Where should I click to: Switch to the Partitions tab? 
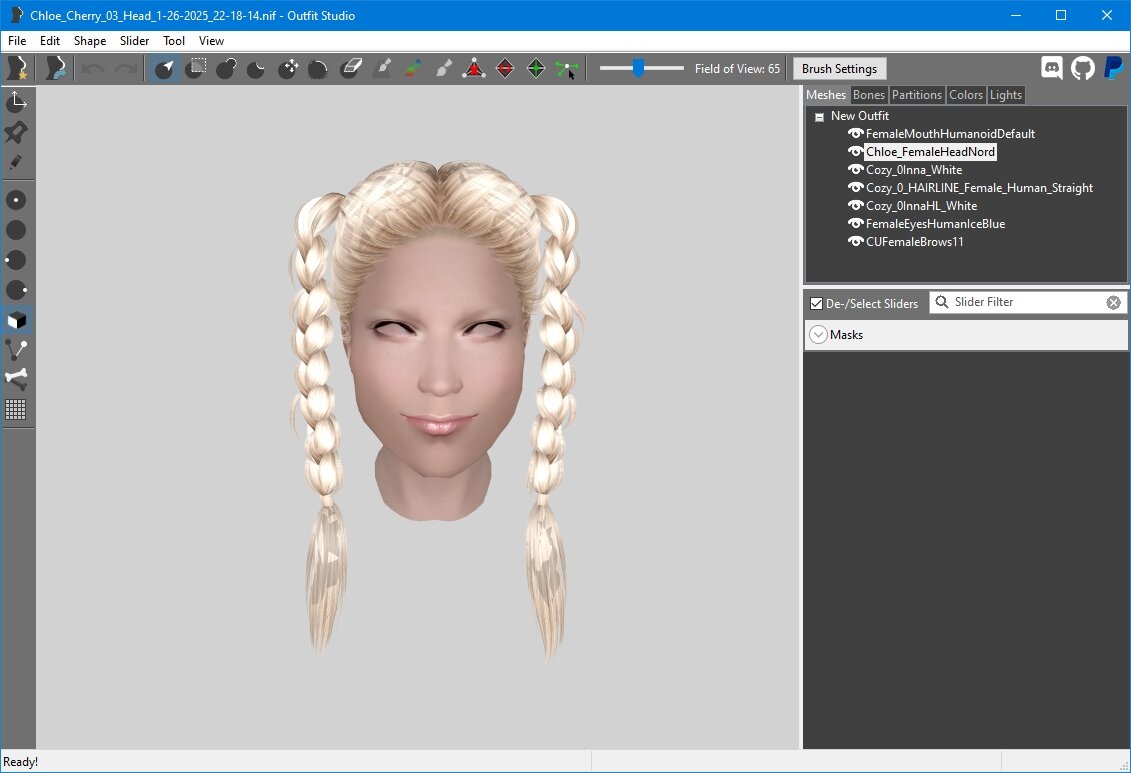click(x=917, y=95)
